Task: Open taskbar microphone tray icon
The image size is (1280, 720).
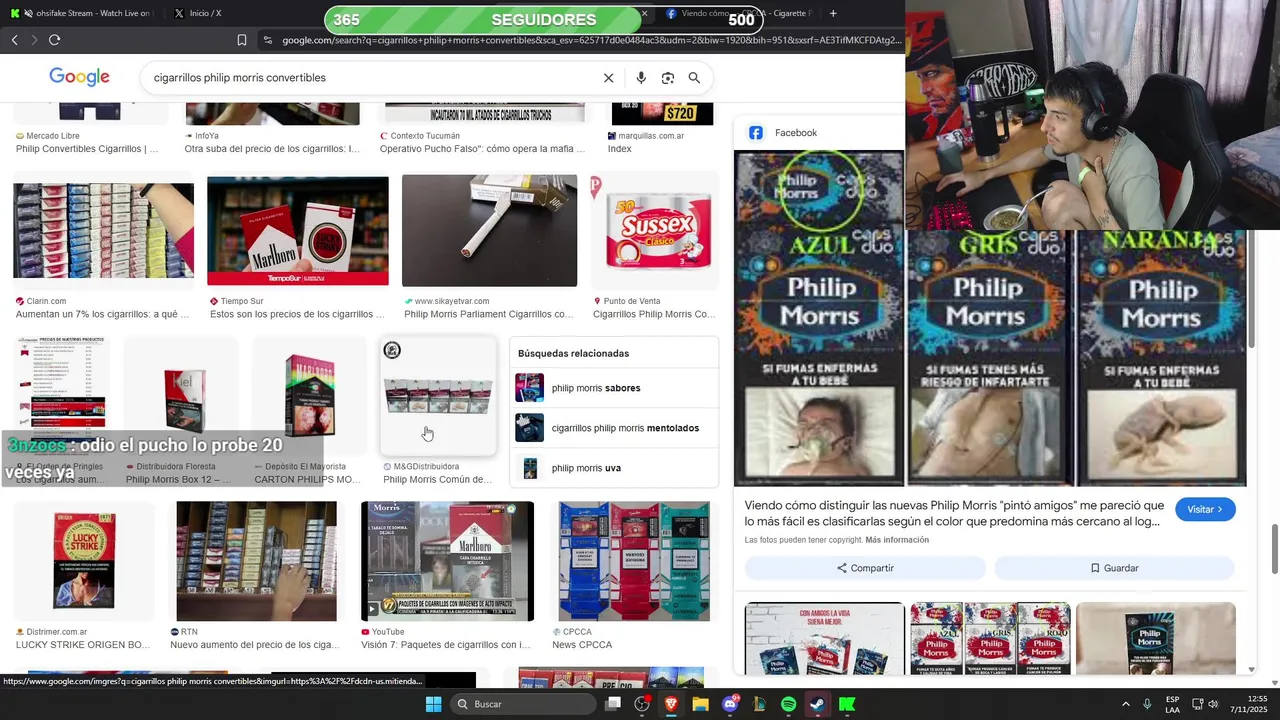Action: tap(1147, 704)
